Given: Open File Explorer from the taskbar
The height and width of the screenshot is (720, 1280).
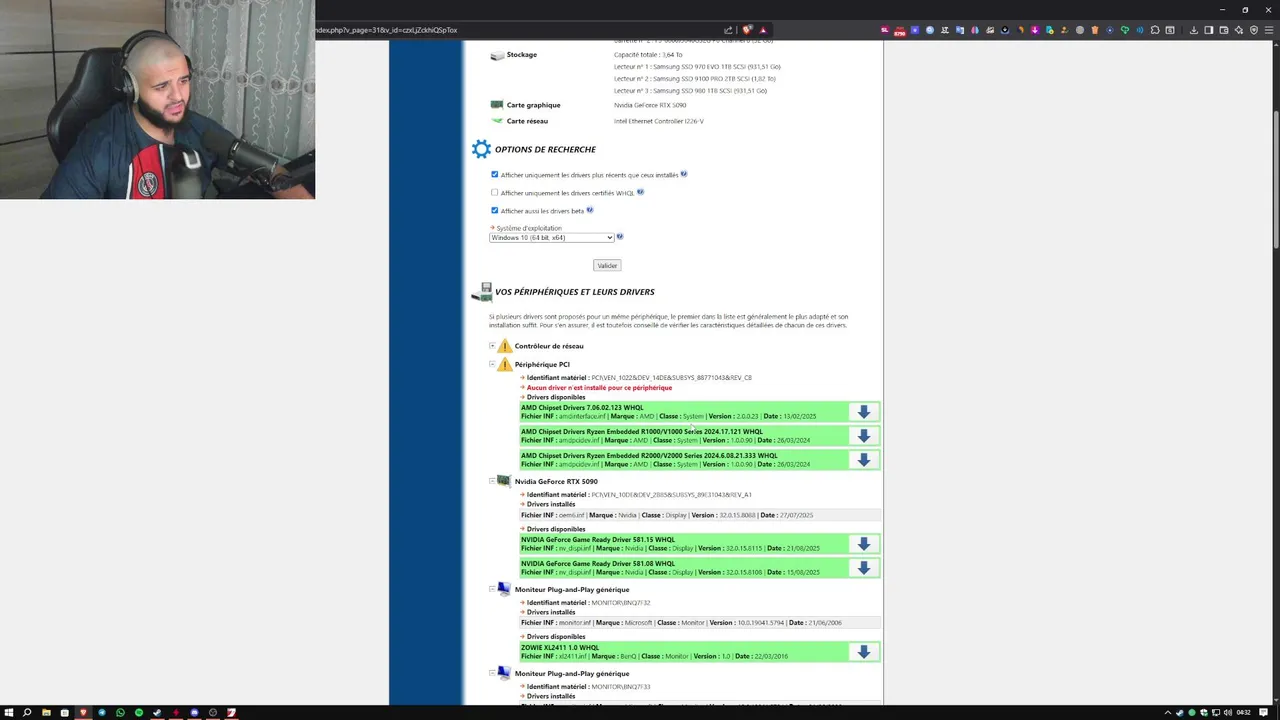Looking at the screenshot, I should pyautogui.click(x=46, y=713).
